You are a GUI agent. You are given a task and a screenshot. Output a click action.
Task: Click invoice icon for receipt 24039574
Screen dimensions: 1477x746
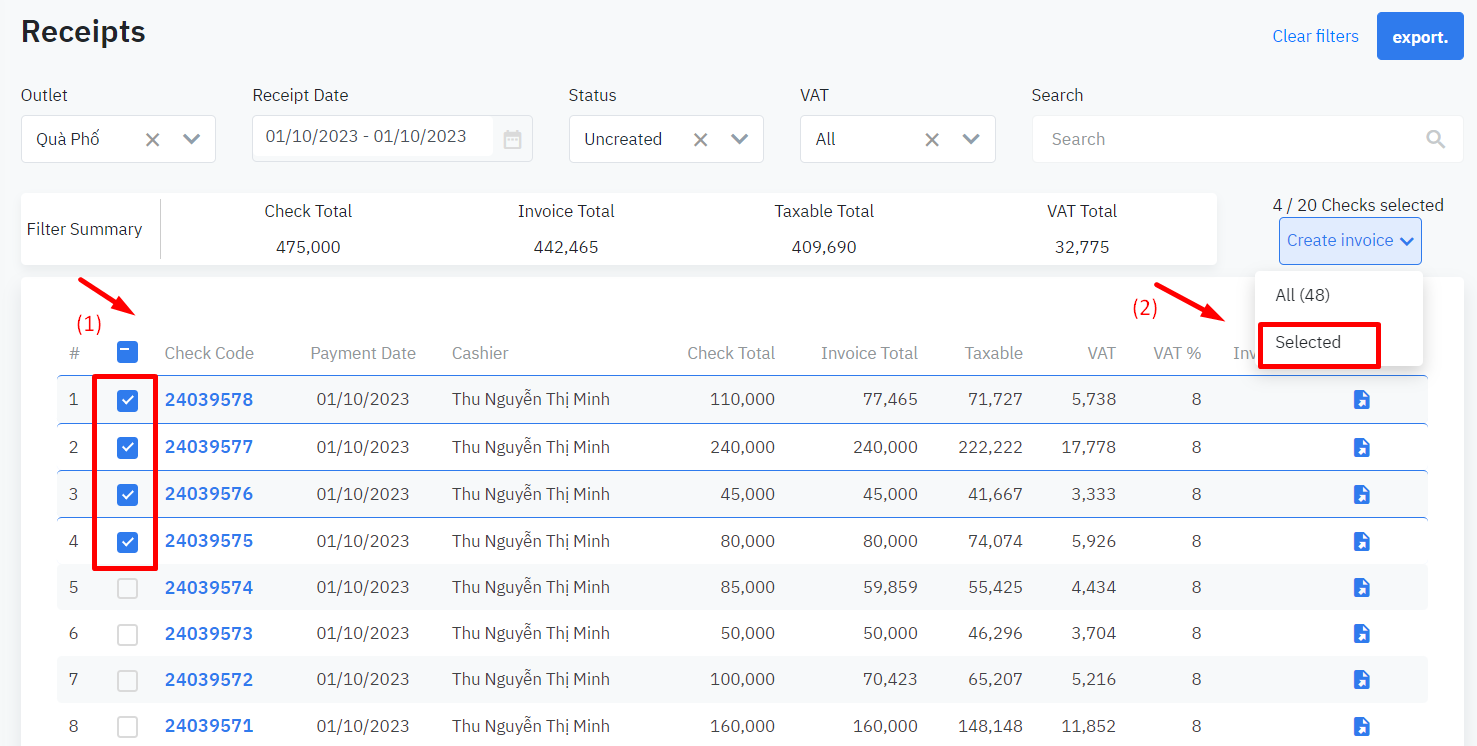(1361, 588)
